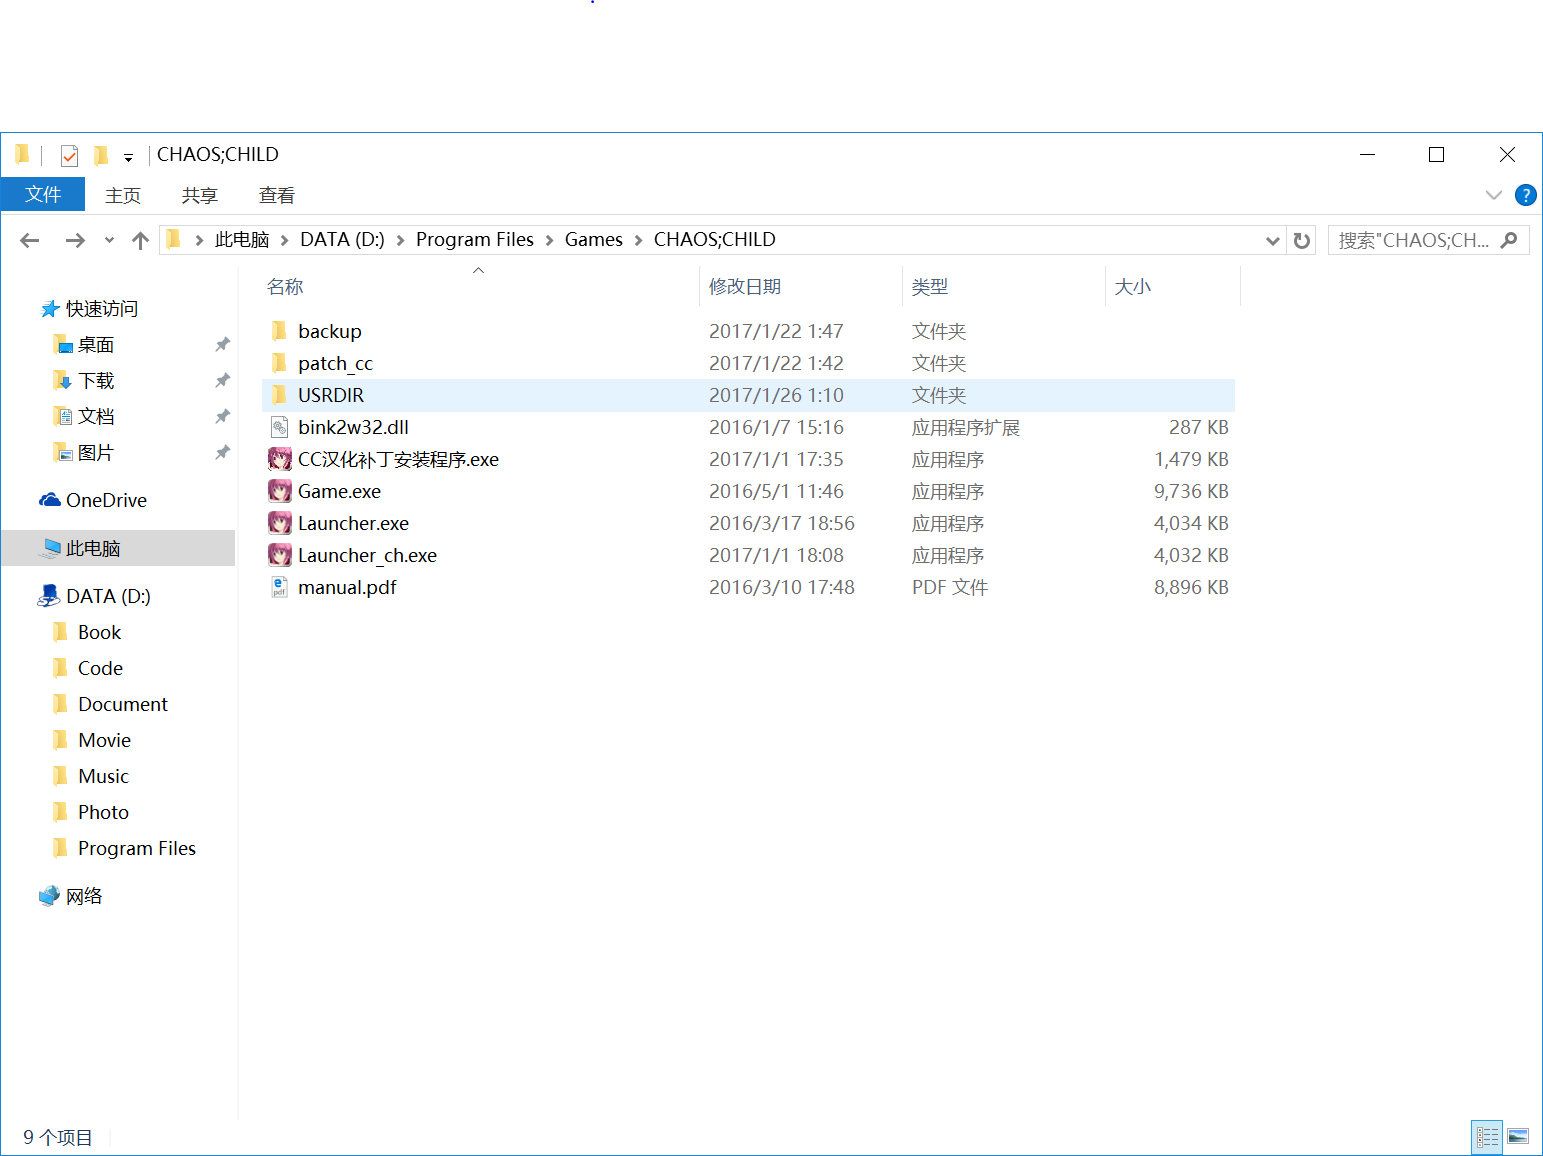Select the Launcher.exe application icon
The image size is (1543, 1156).
[280, 523]
